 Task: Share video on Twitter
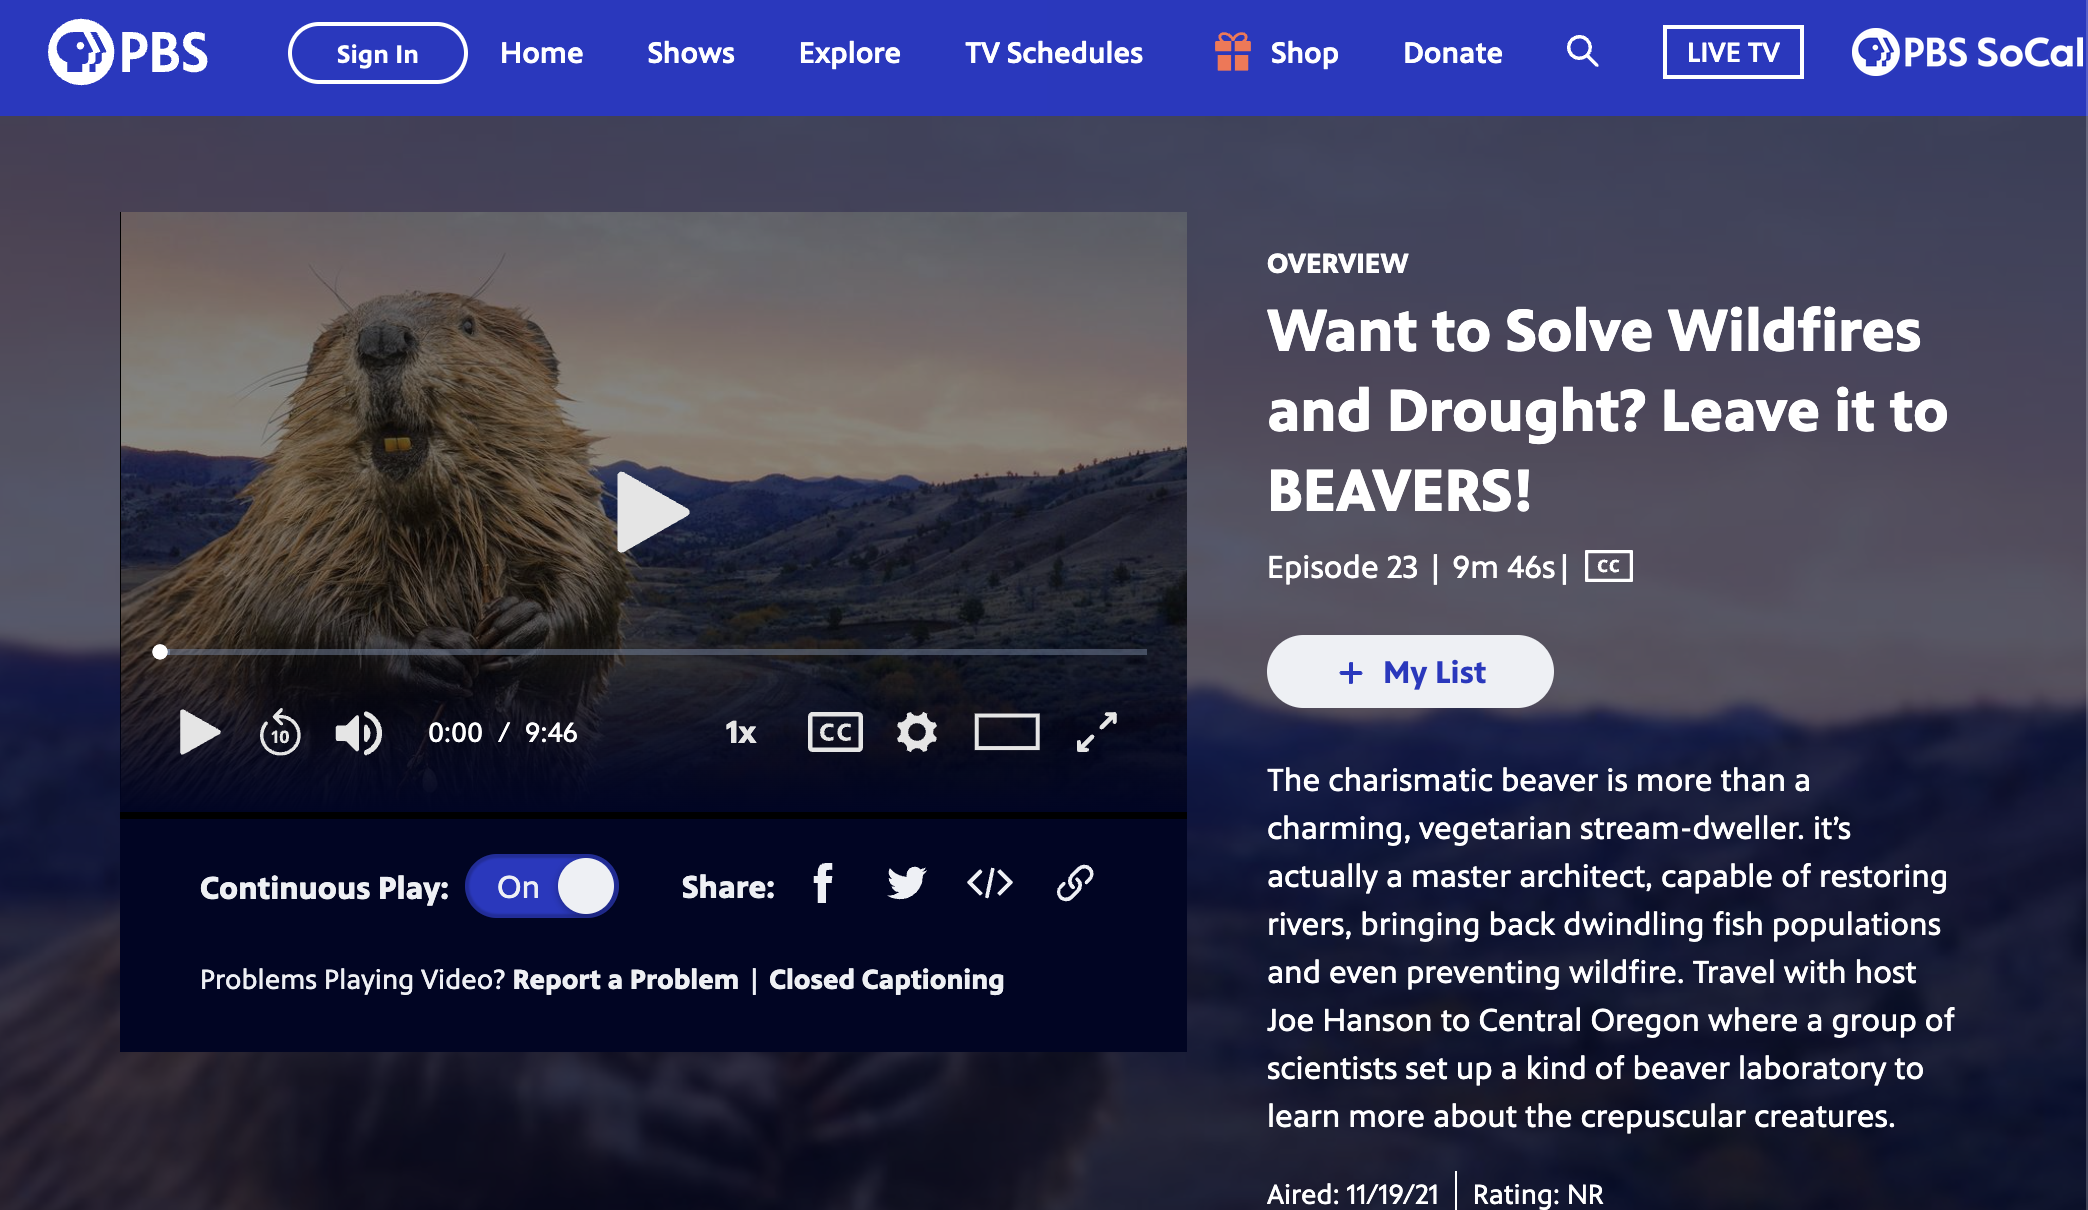906,884
